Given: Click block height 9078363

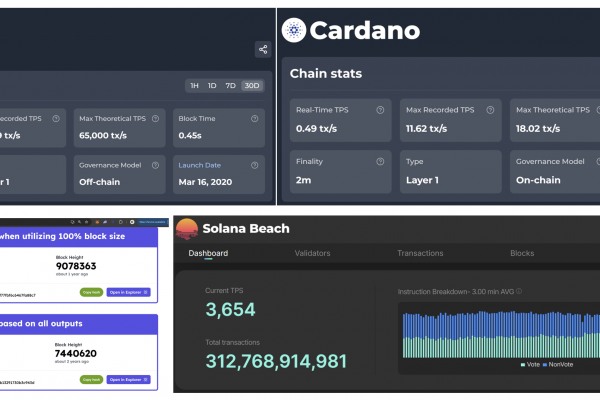Looking at the screenshot, I should coord(76,266).
